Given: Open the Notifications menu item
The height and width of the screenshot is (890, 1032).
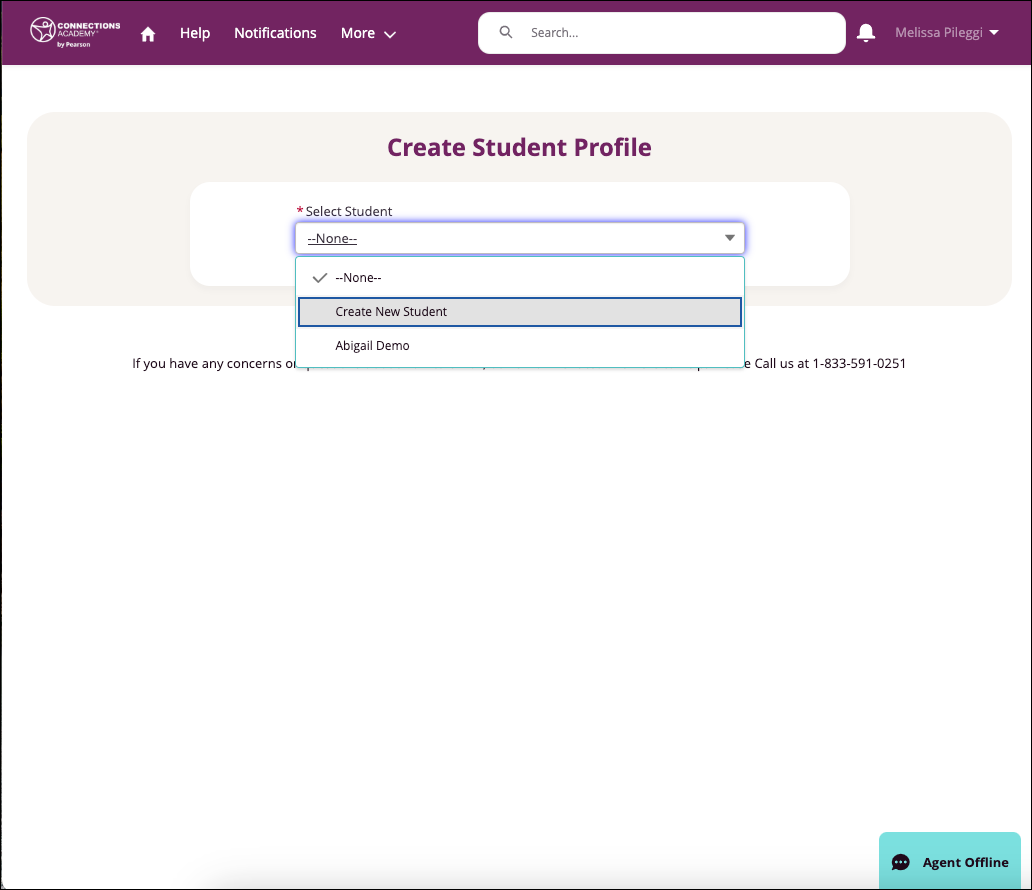Looking at the screenshot, I should 275,33.
